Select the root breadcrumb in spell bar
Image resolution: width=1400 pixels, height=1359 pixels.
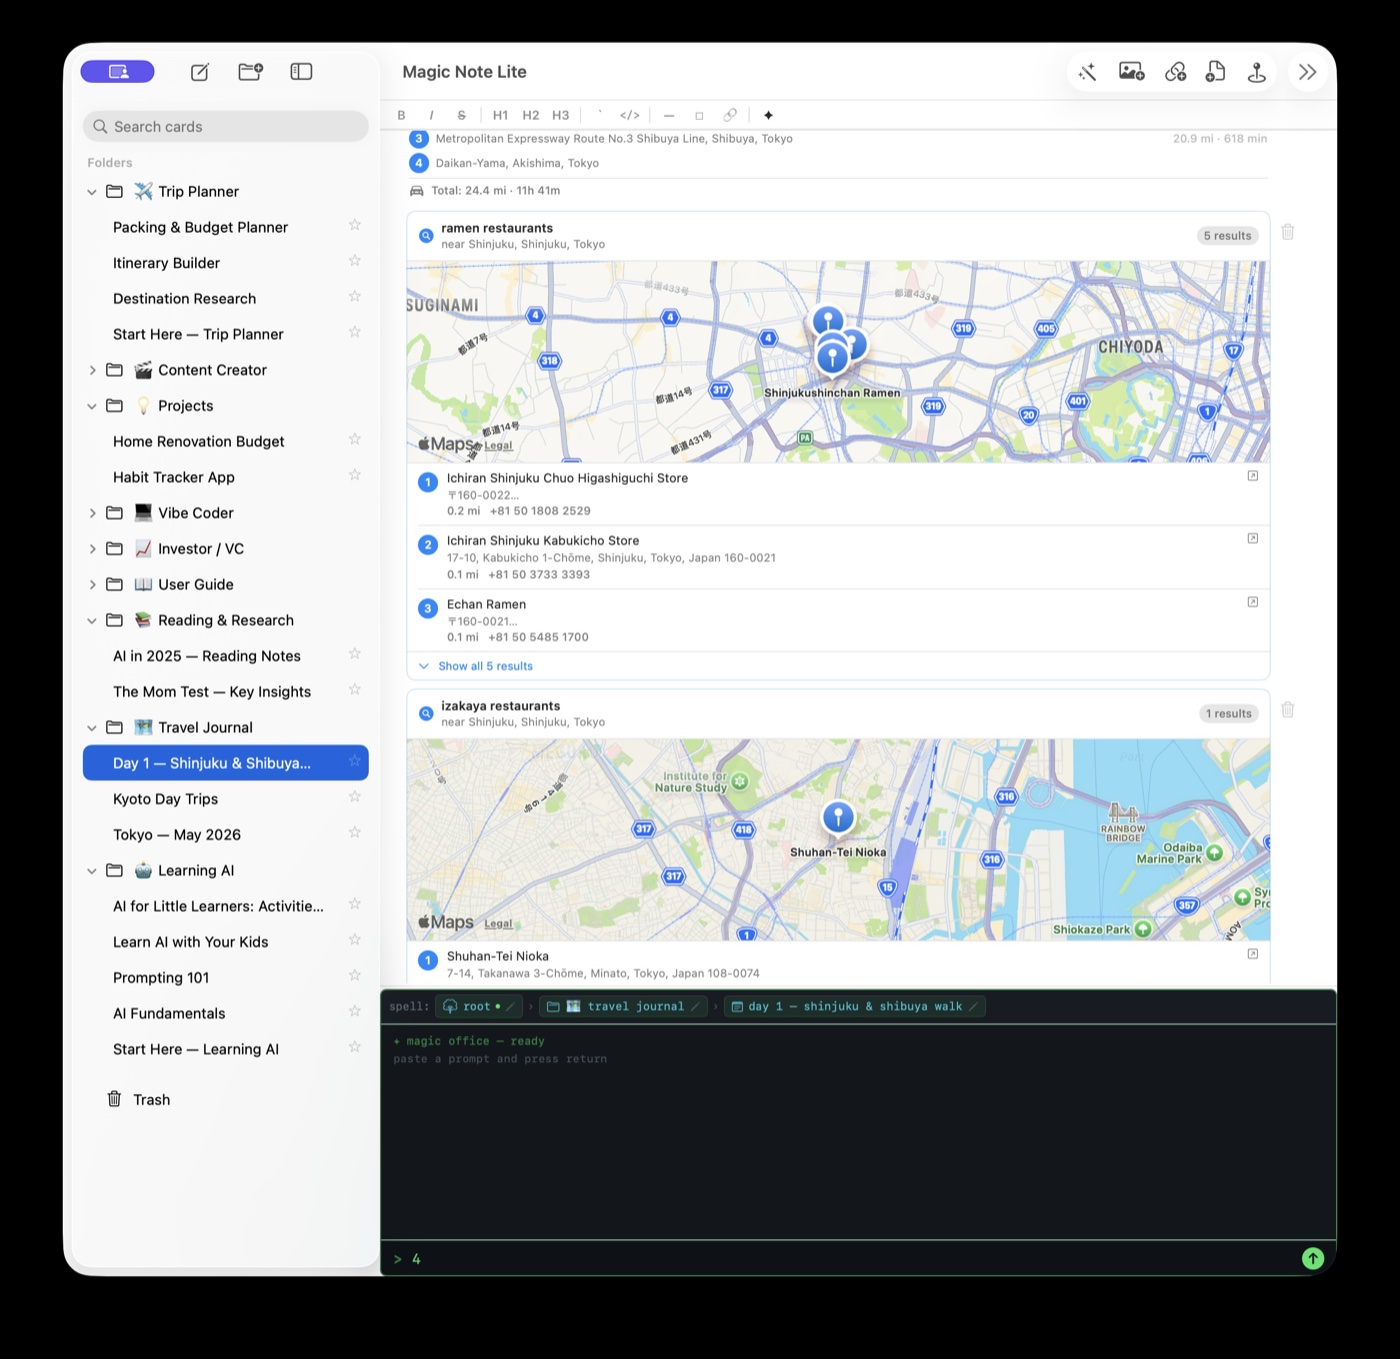tap(479, 1006)
